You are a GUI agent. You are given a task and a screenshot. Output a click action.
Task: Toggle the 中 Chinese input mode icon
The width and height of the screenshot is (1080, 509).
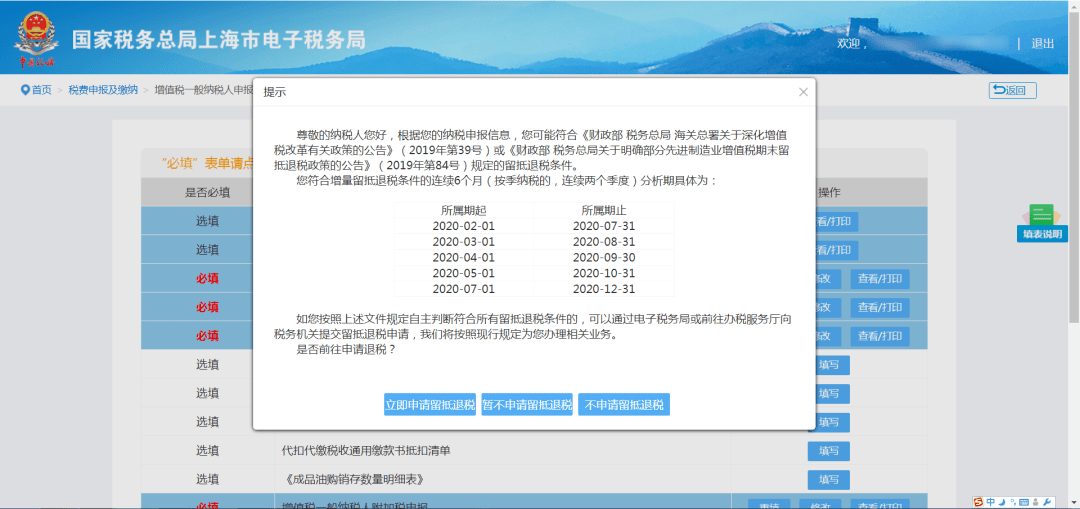[x=990, y=501]
